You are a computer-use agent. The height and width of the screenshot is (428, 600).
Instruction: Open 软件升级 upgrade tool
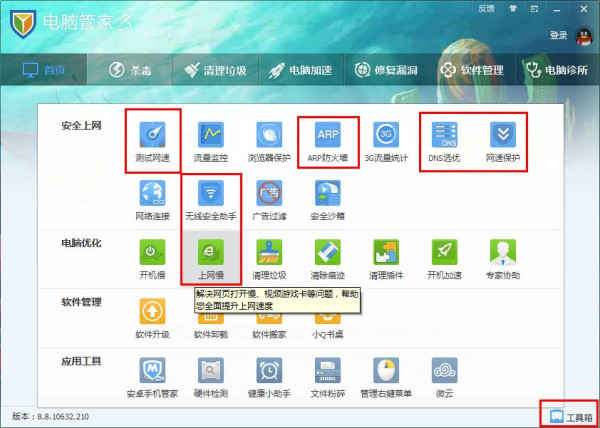point(152,318)
